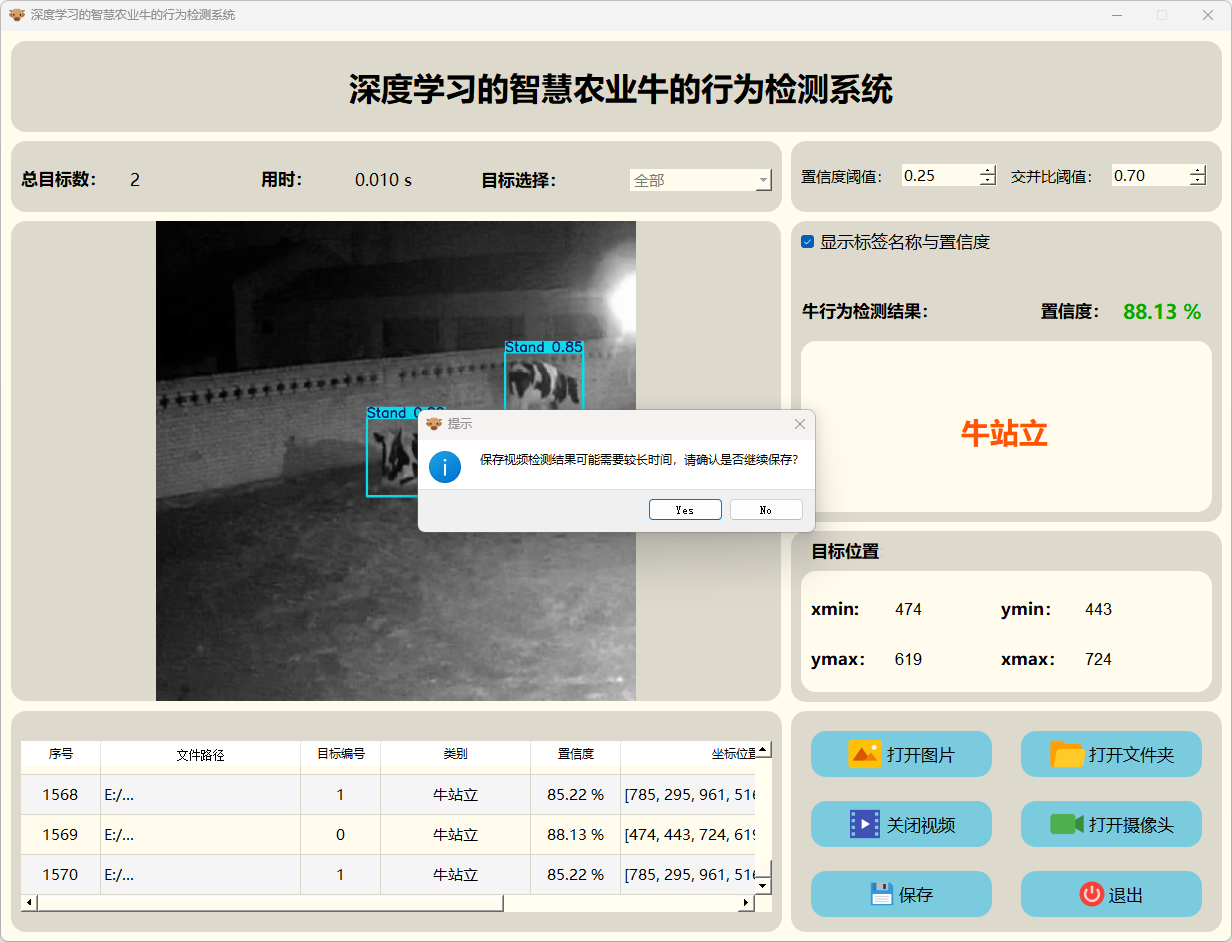
Task: Click the camera icon on 打开摄像头 button
Action: tap(1067, 824)
